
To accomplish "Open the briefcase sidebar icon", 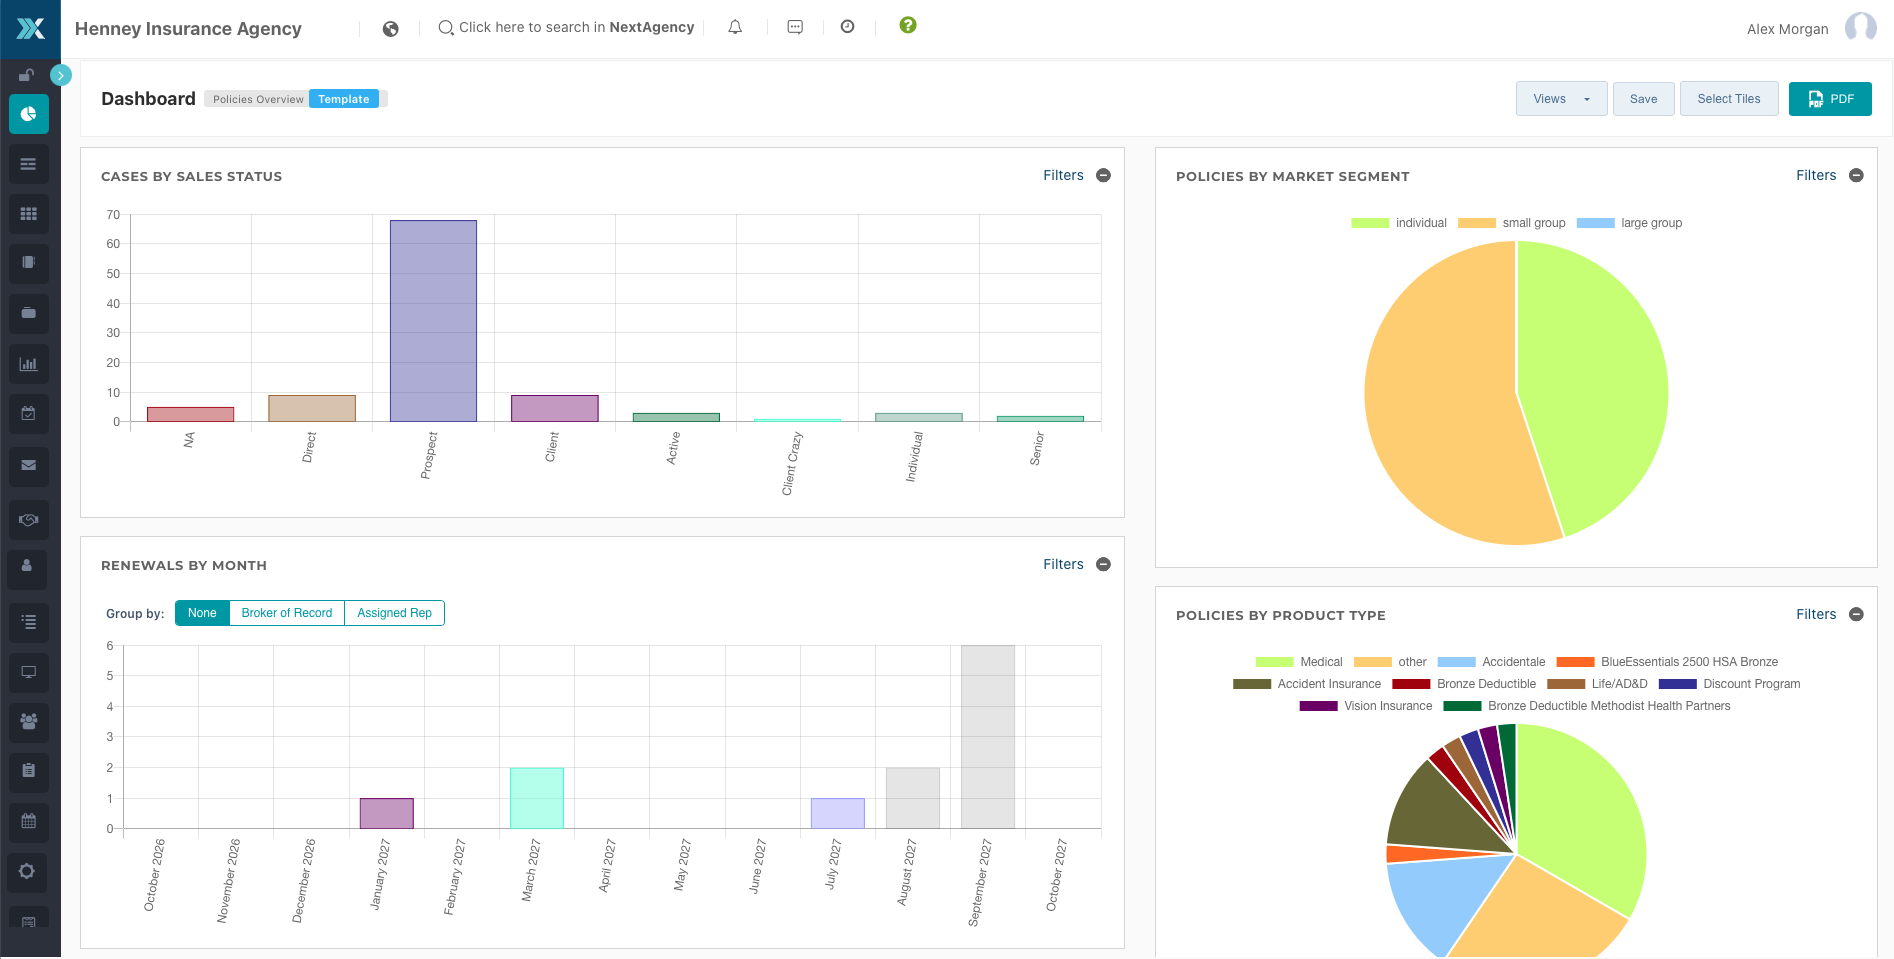I will pyautogui.click(x=29, y=313).
